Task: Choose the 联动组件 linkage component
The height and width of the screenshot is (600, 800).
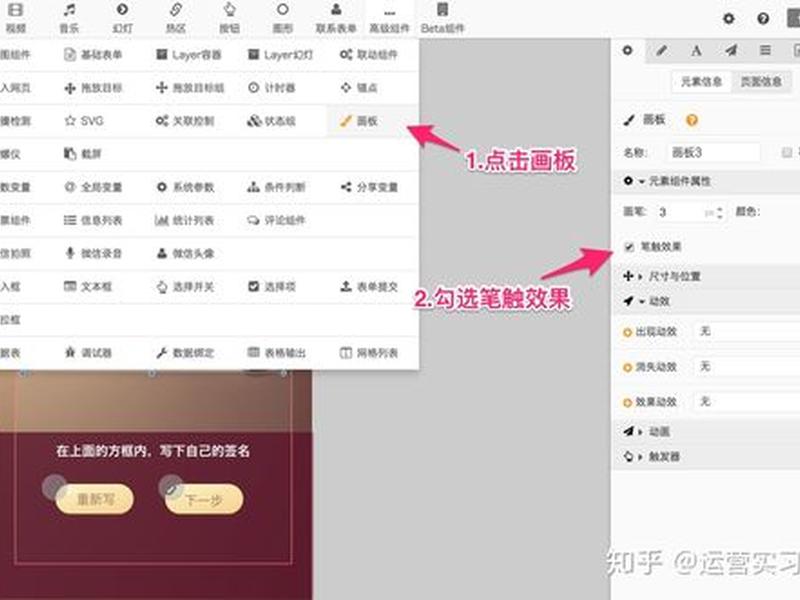Action: point(368,55)
